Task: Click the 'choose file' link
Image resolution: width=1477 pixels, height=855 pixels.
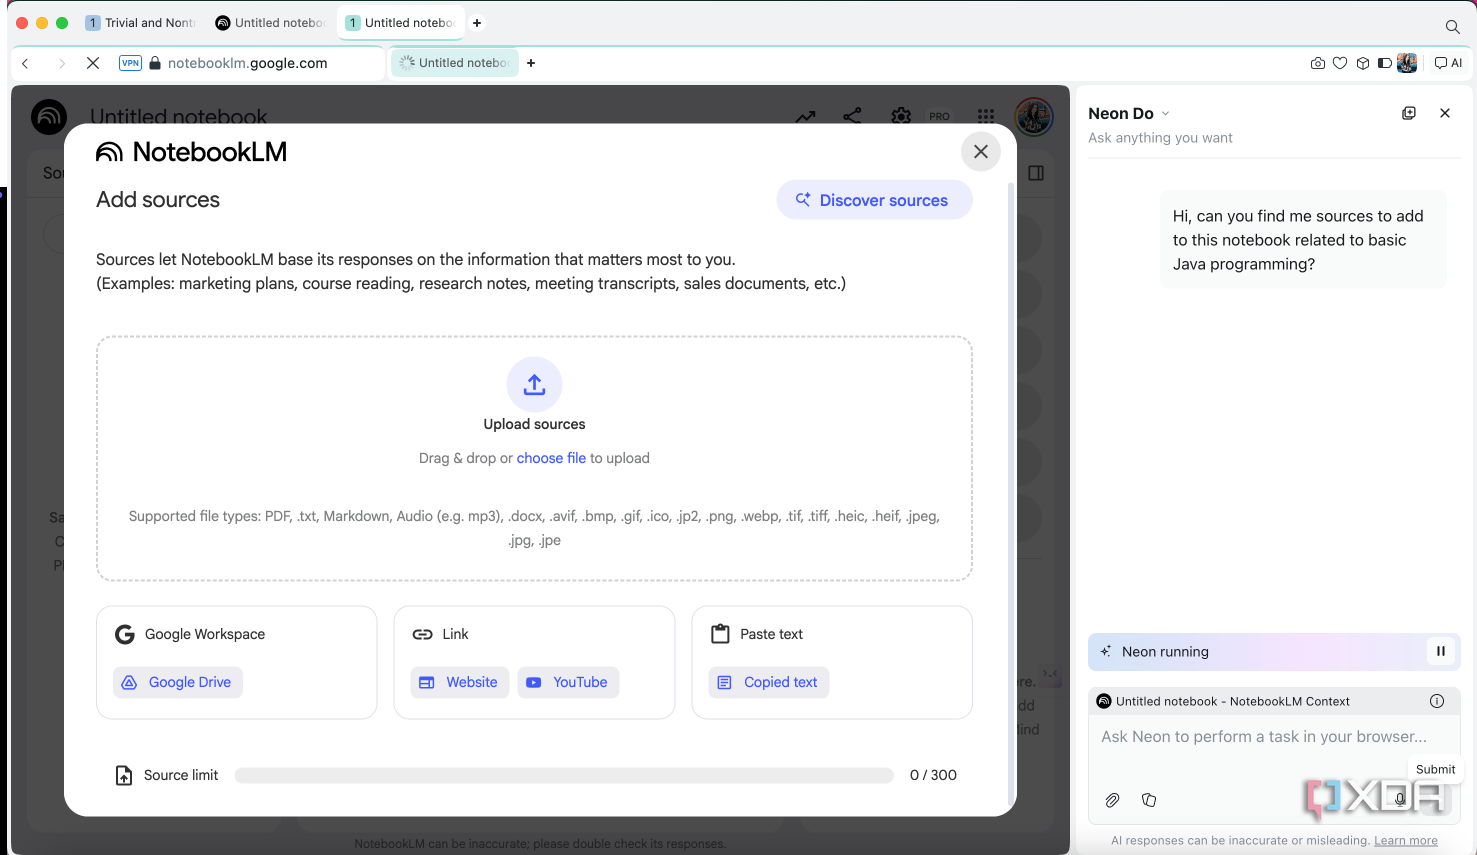Action: point(551,458)
